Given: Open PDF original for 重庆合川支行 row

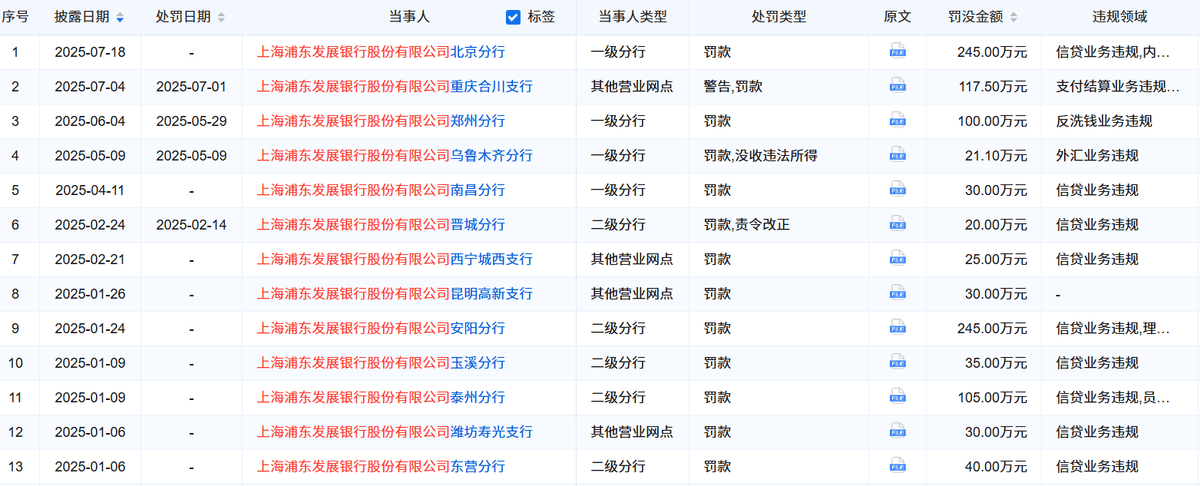Looking at the screenshot, I should point(898,87).
